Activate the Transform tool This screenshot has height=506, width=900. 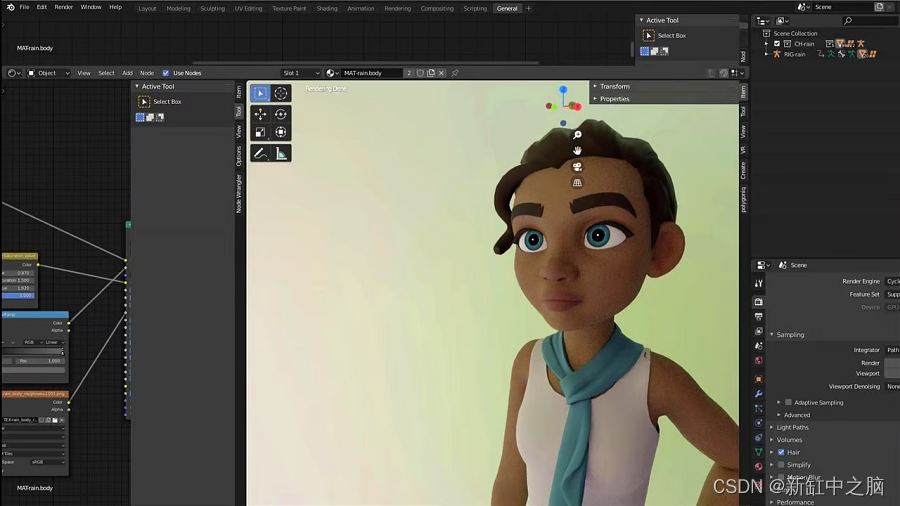281,133
